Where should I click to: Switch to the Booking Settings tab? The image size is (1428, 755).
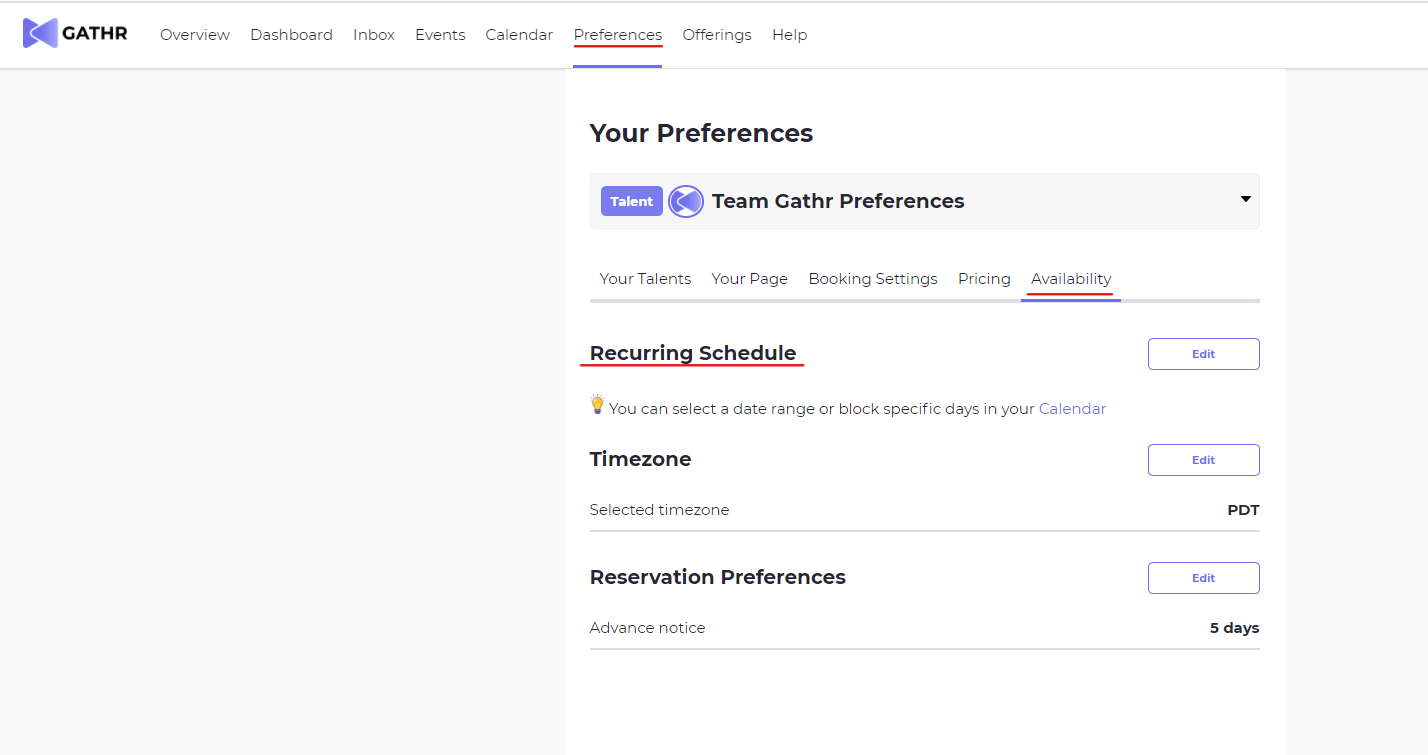click(x=873, y=279)
